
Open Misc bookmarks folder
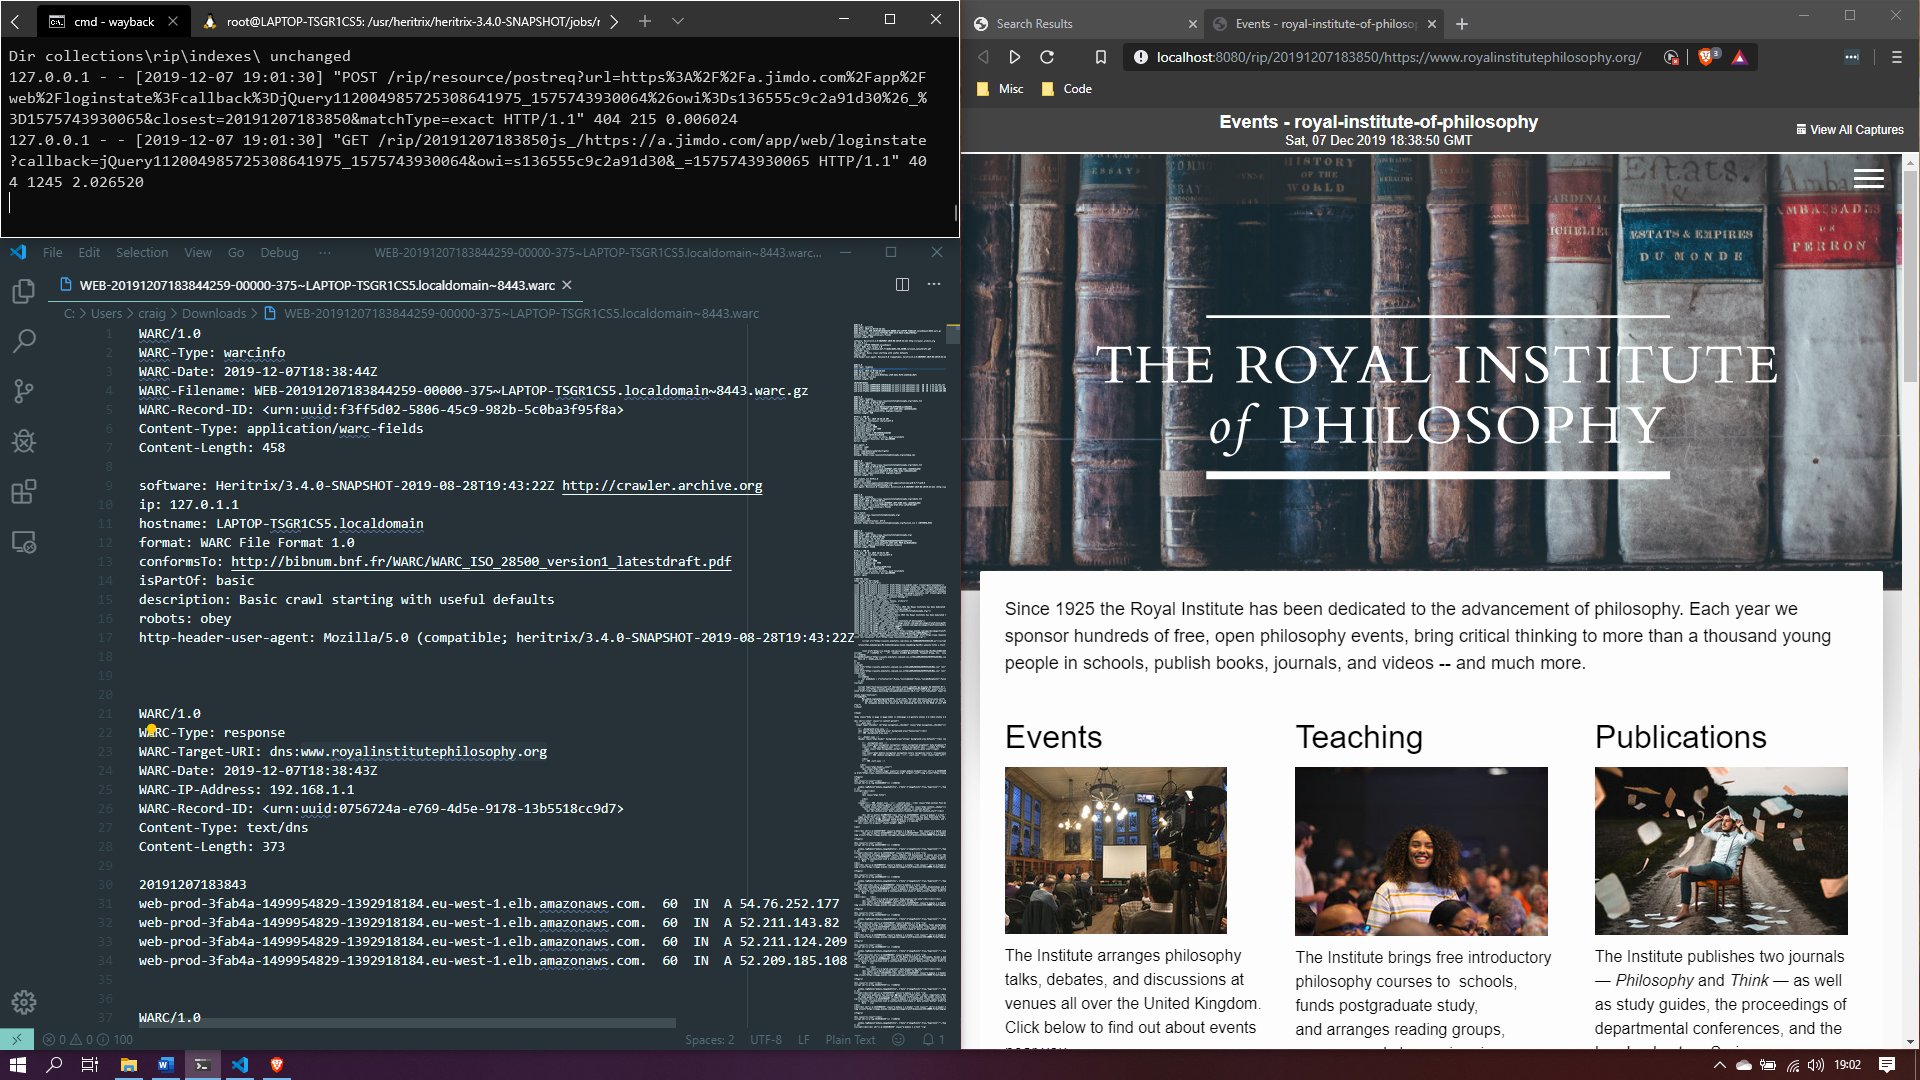(x=1001, y=89)
